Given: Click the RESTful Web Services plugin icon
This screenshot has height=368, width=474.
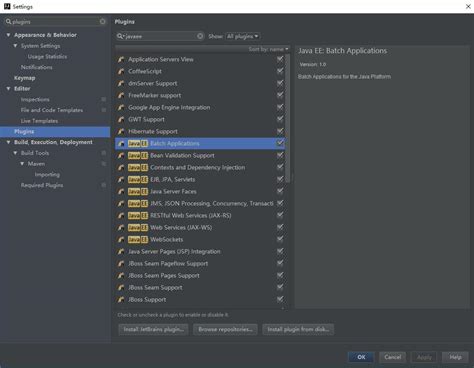Looking at the screenshot, I should click(121, 215).
